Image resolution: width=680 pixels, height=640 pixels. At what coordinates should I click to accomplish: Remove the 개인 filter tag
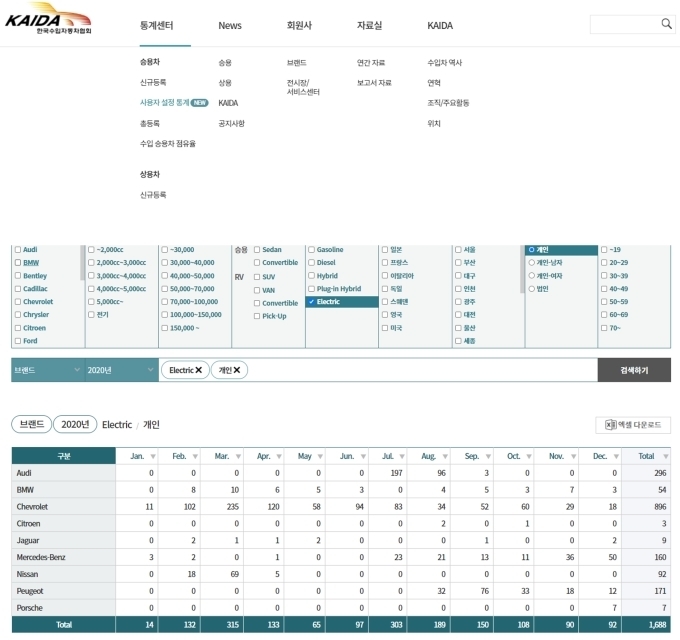click(237, 370)
